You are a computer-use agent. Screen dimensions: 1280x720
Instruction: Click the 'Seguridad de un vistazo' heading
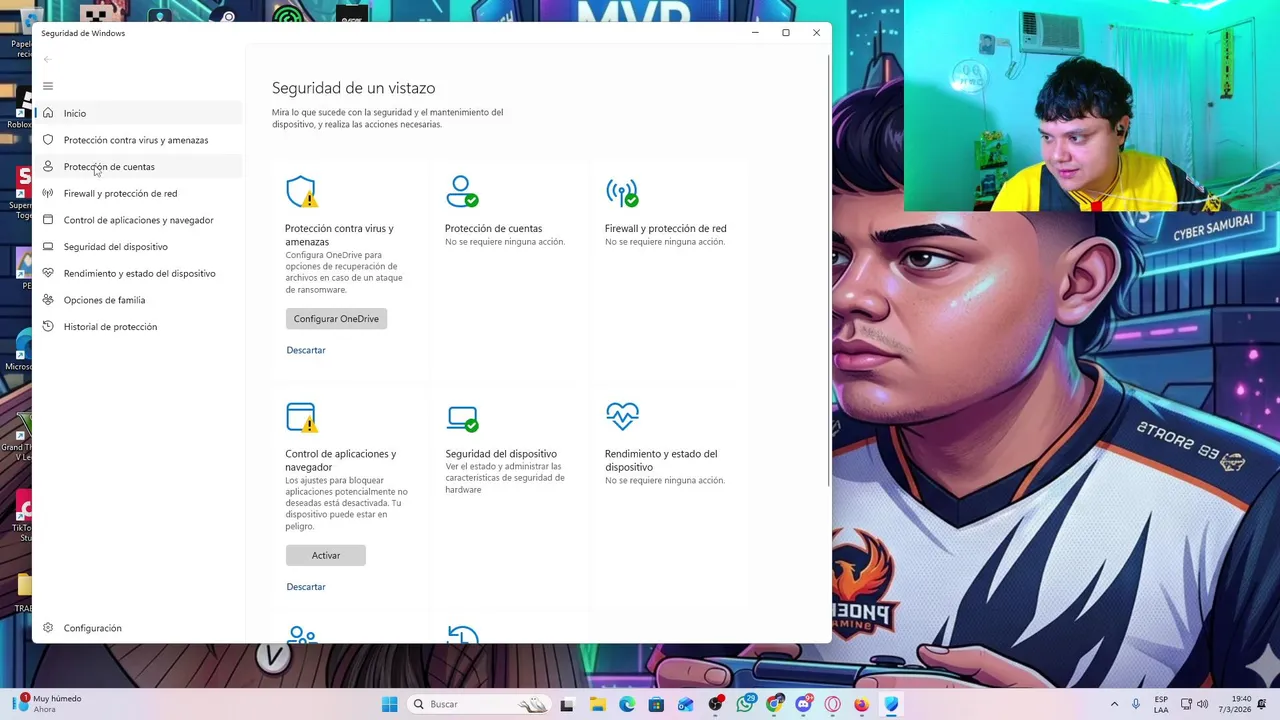(x=353, y=88)
